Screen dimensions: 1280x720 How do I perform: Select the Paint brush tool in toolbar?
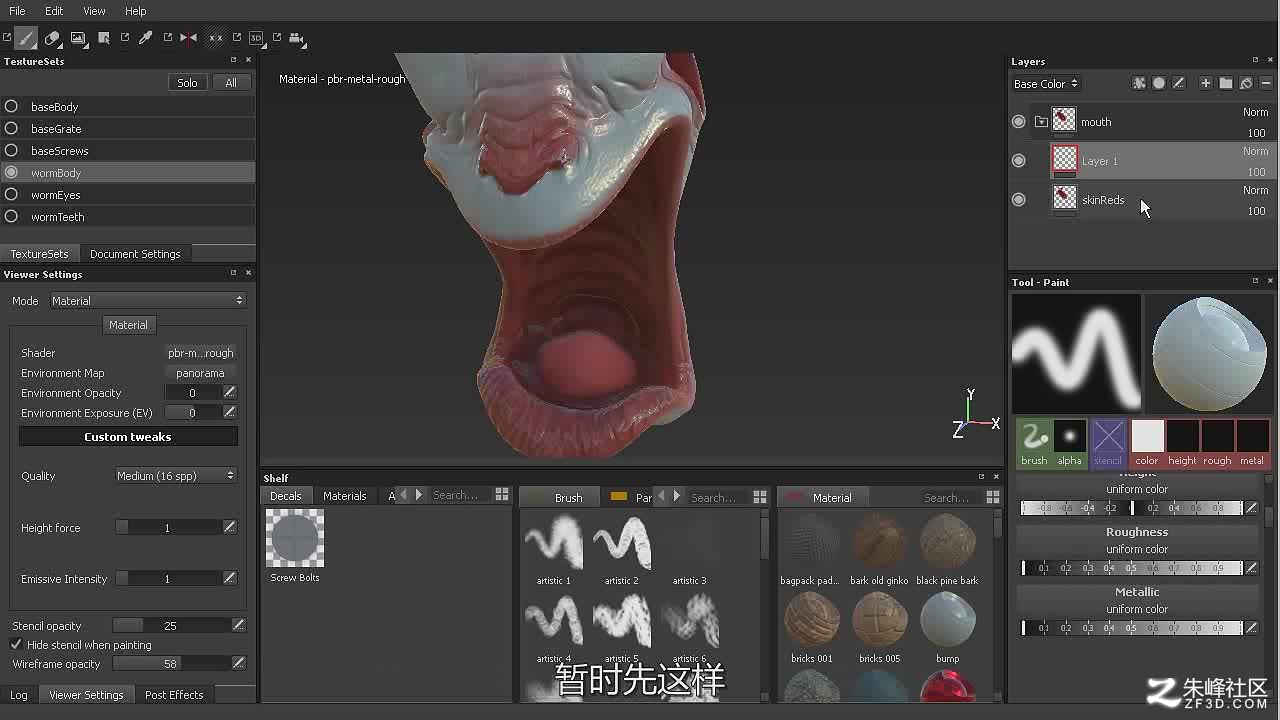tap(26, 38)
